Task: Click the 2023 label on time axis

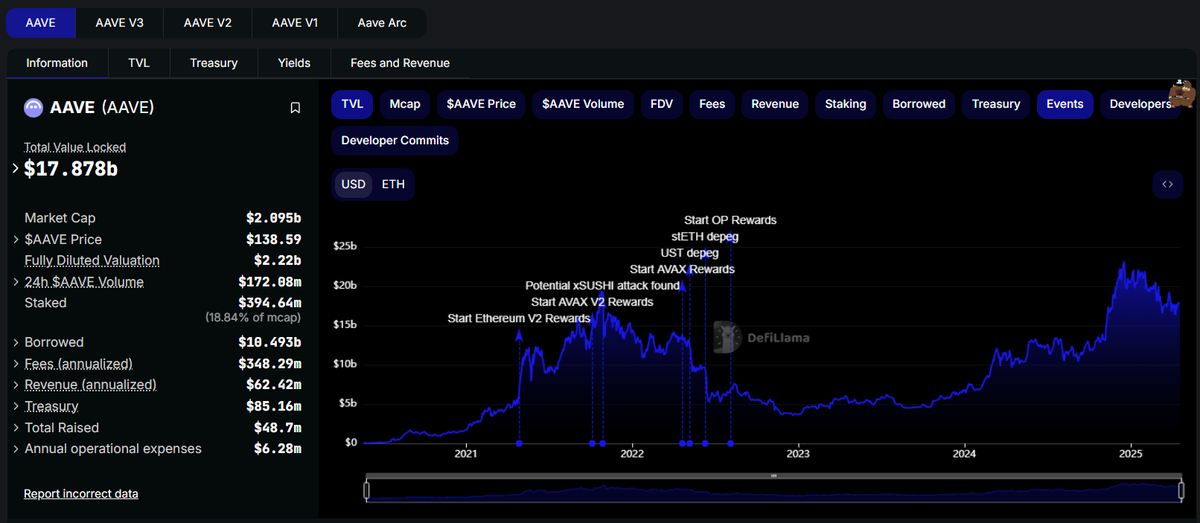Action: click(x=798, y=454)
